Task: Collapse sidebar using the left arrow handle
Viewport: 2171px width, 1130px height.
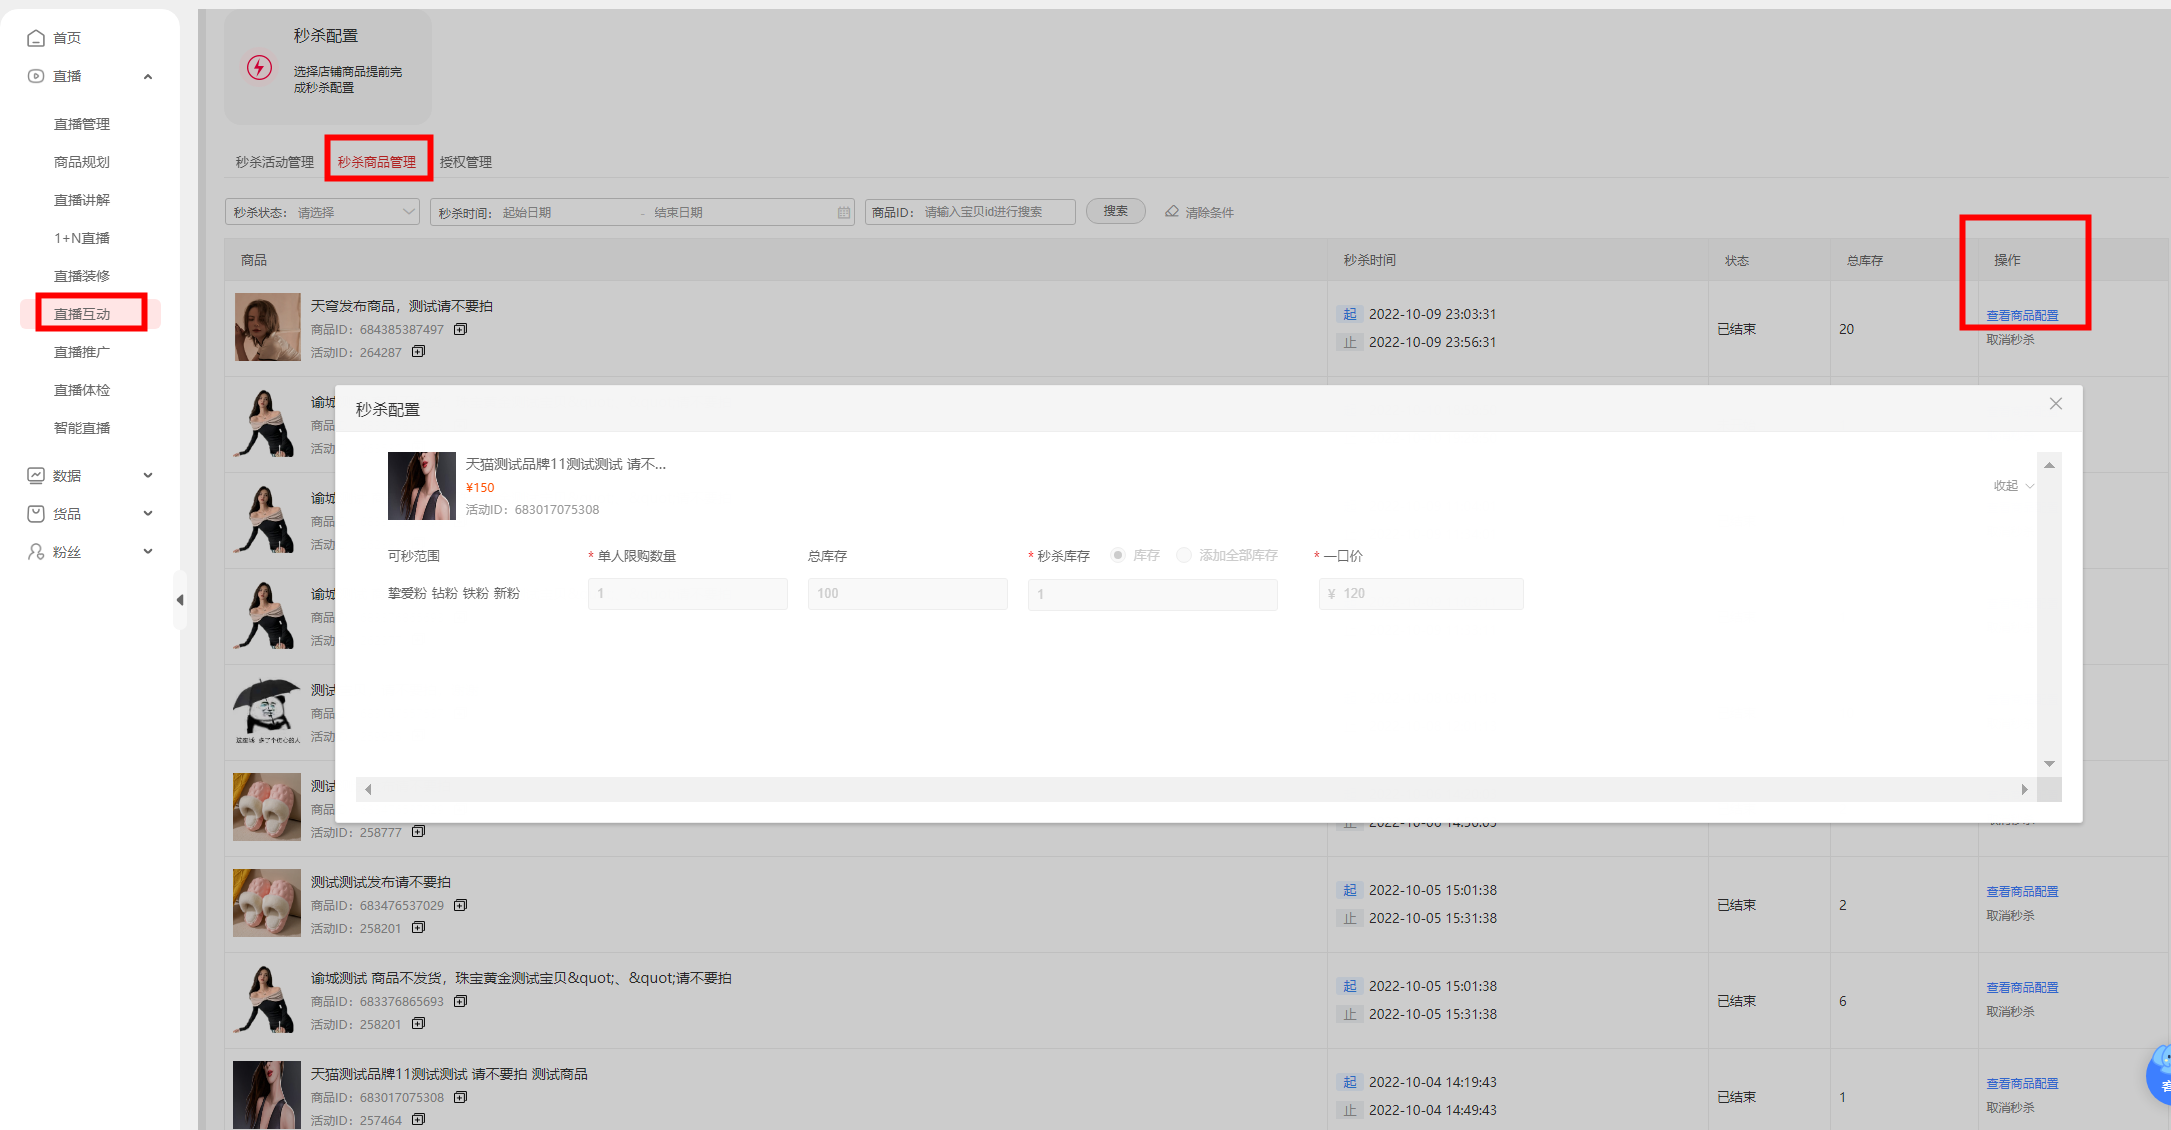Action: coord(180,600)
